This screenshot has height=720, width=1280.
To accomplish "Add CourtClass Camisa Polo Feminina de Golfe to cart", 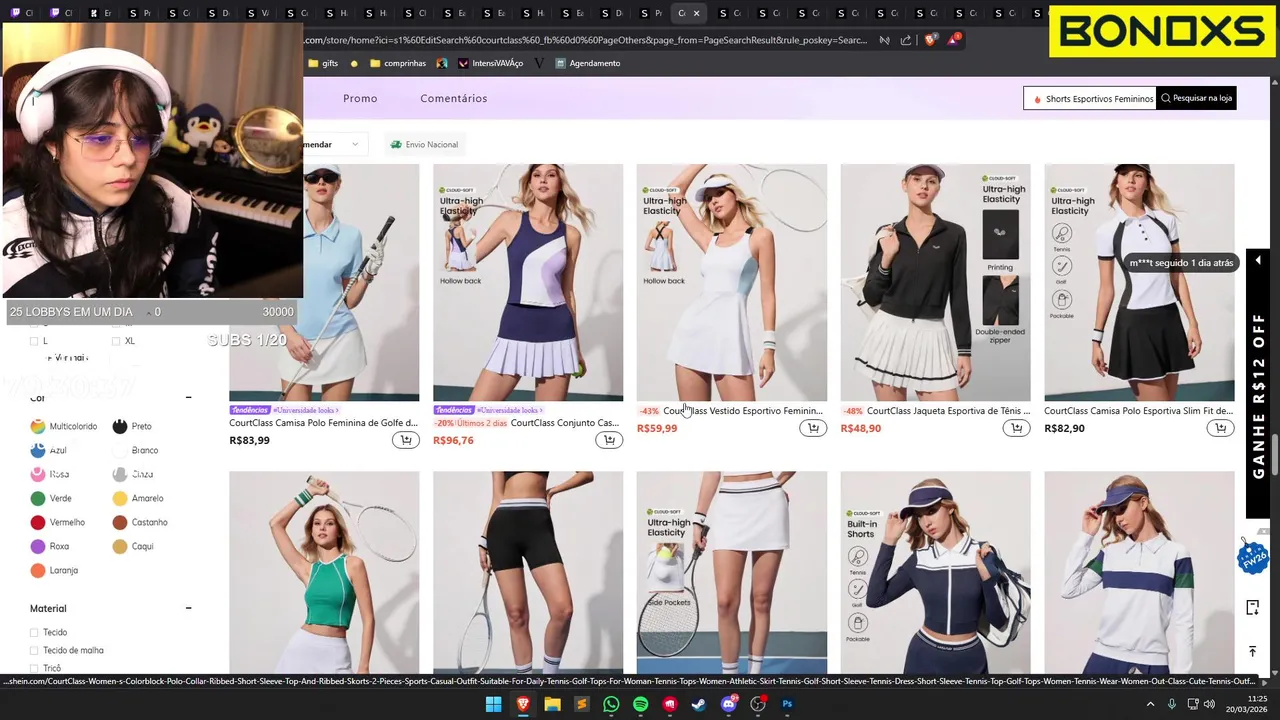I will pos(405,440).
